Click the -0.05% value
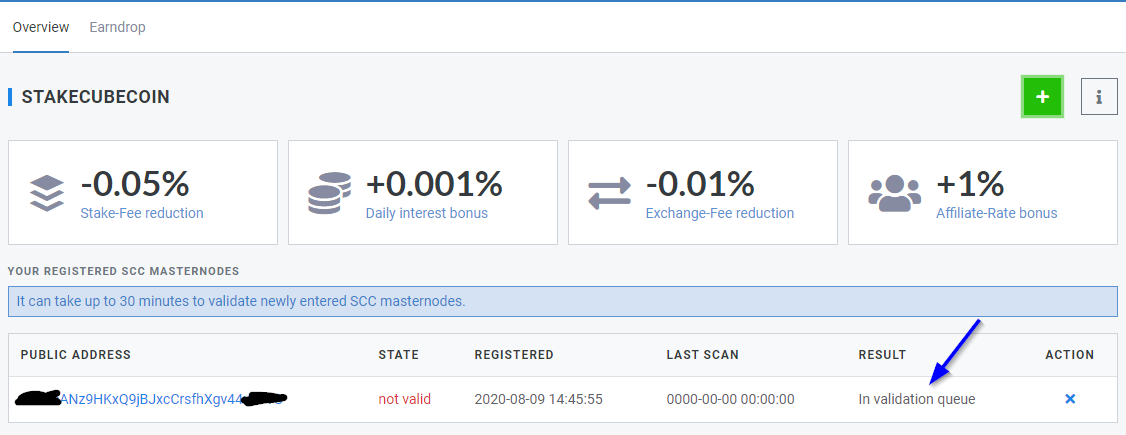The width and height of the screenshot is (1126, 435). point(135,183)
